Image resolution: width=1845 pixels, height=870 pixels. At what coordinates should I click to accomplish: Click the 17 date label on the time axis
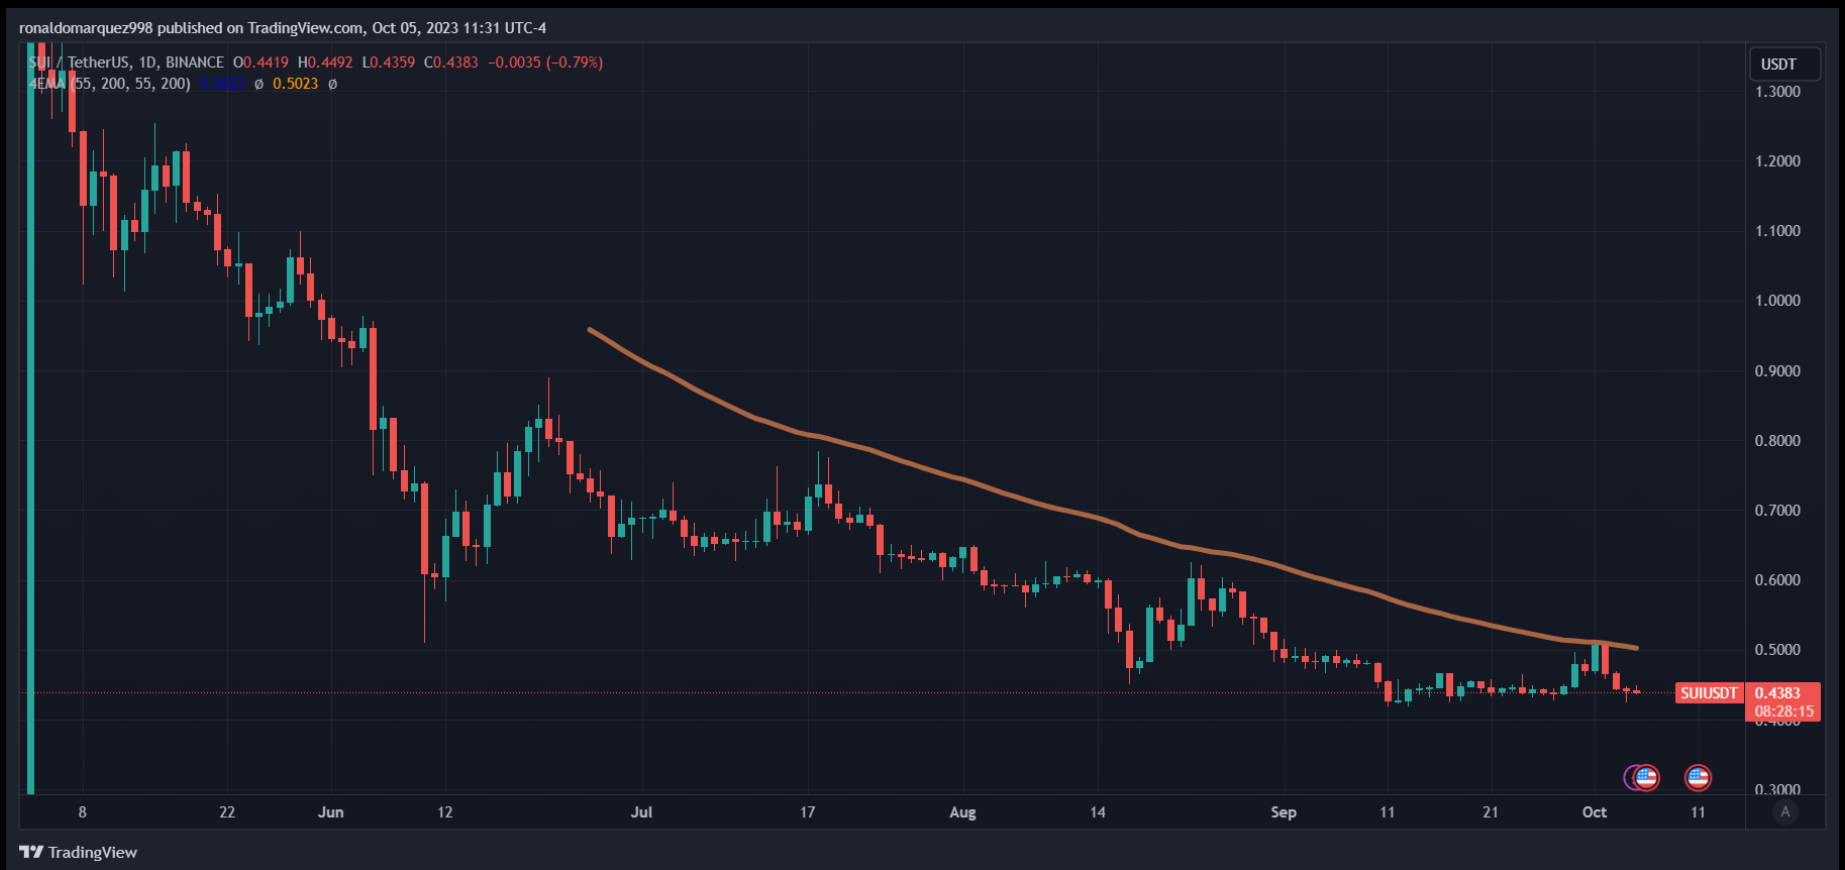click(x=807, y=812)
